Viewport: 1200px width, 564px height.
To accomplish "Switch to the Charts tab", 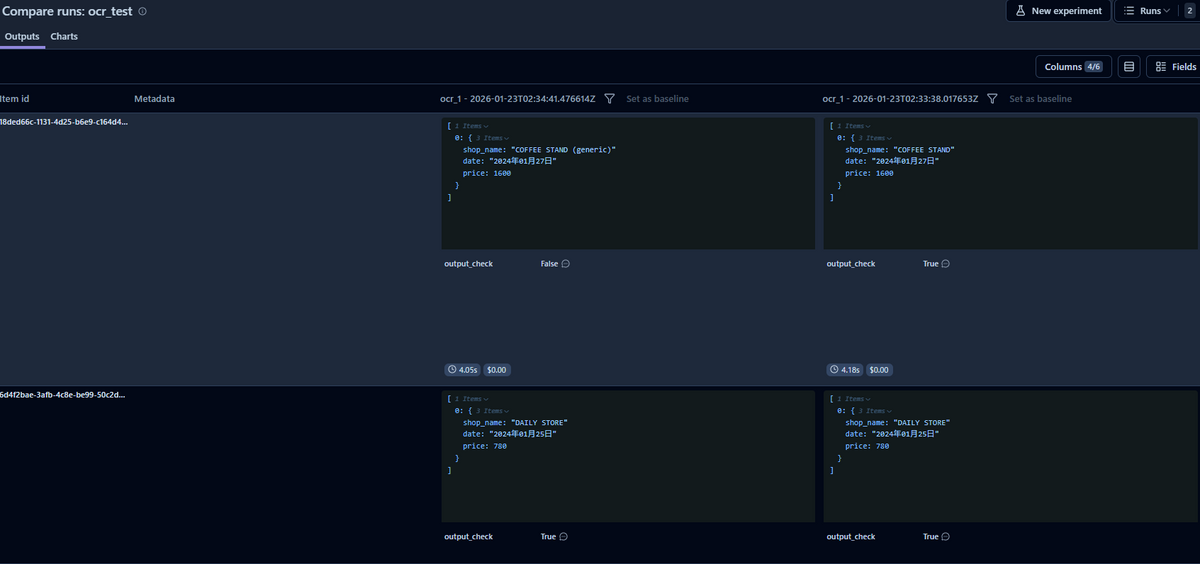I will click(x=64, y=37).
